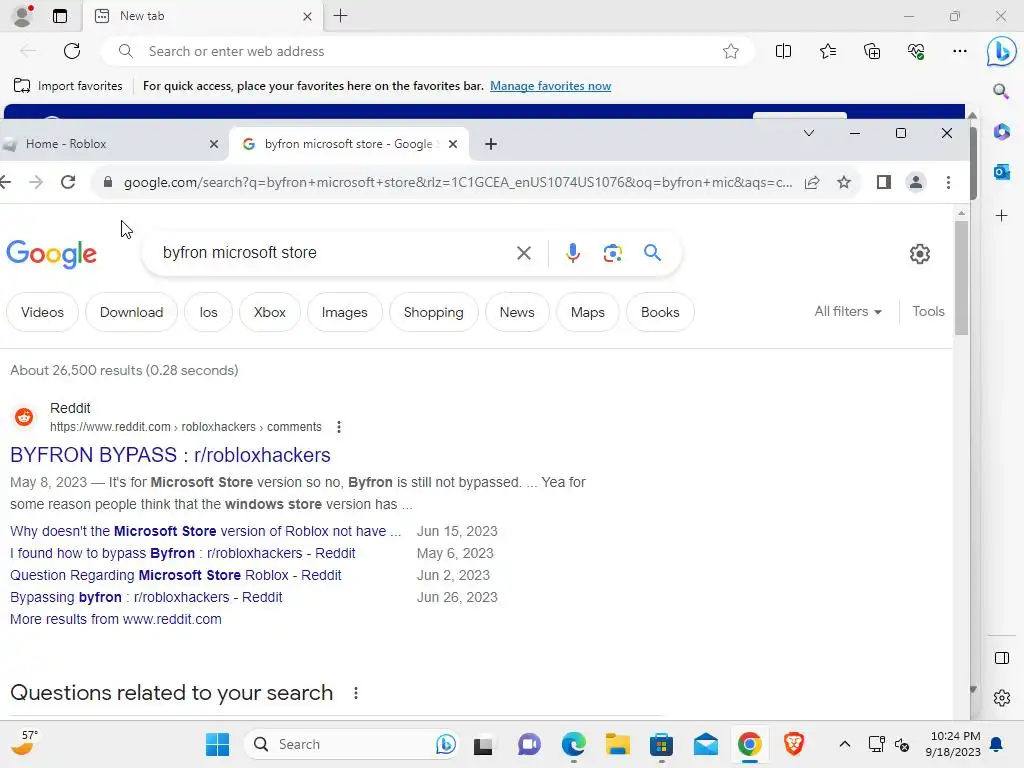Screen dimensions: 1024x768
Task: Expand All filters dropdown
Action: click(848, 312)
